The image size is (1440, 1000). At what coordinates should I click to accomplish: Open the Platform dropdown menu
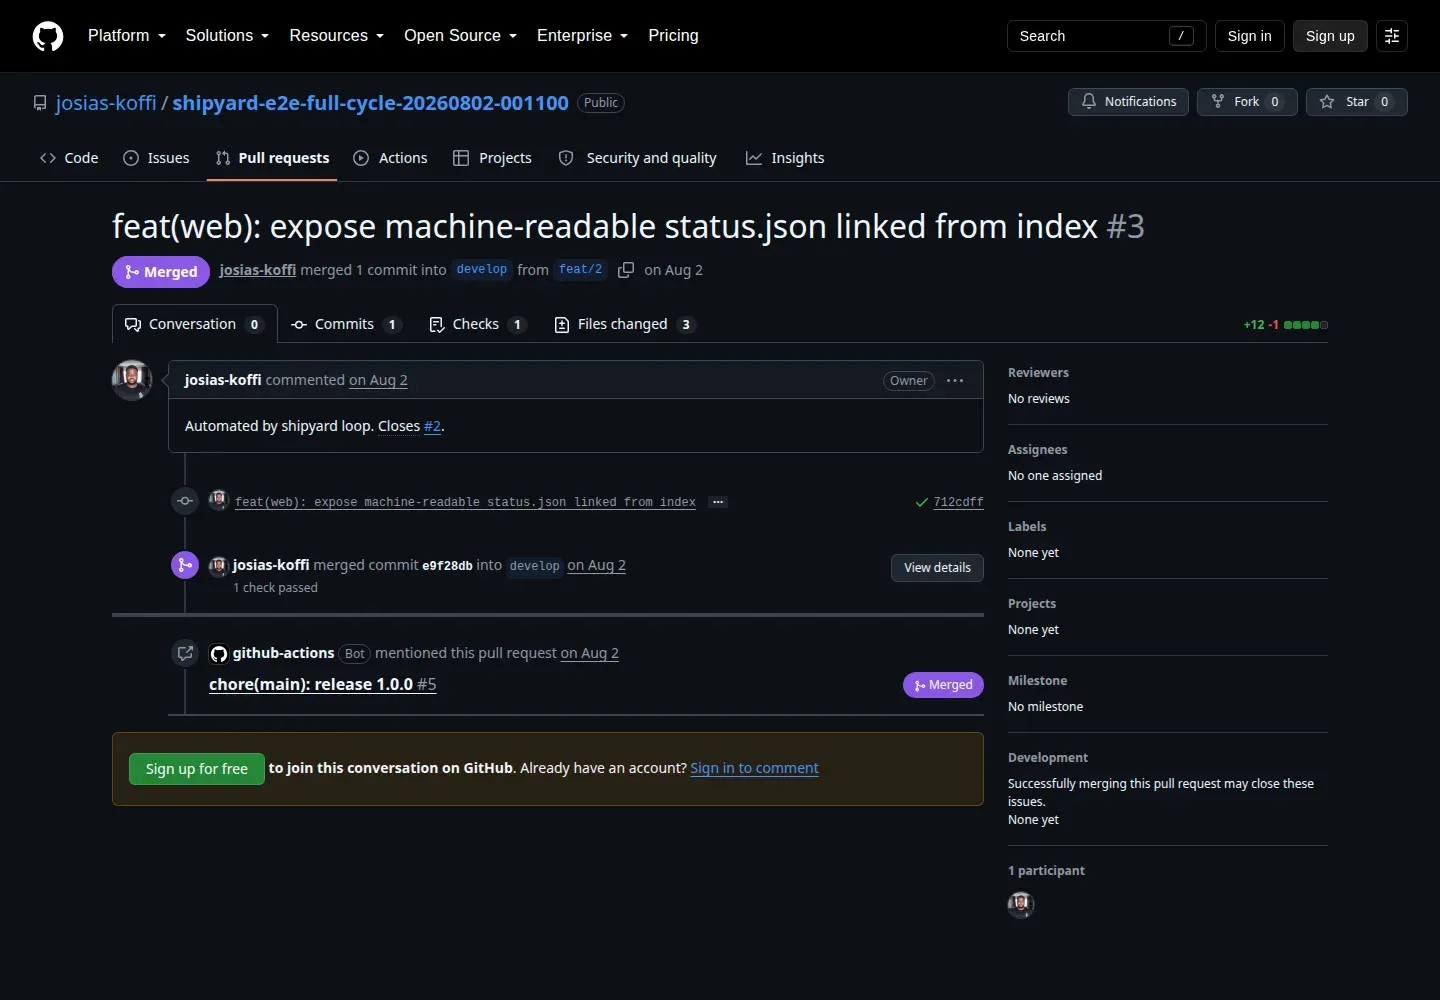click(x=127, y=36)
